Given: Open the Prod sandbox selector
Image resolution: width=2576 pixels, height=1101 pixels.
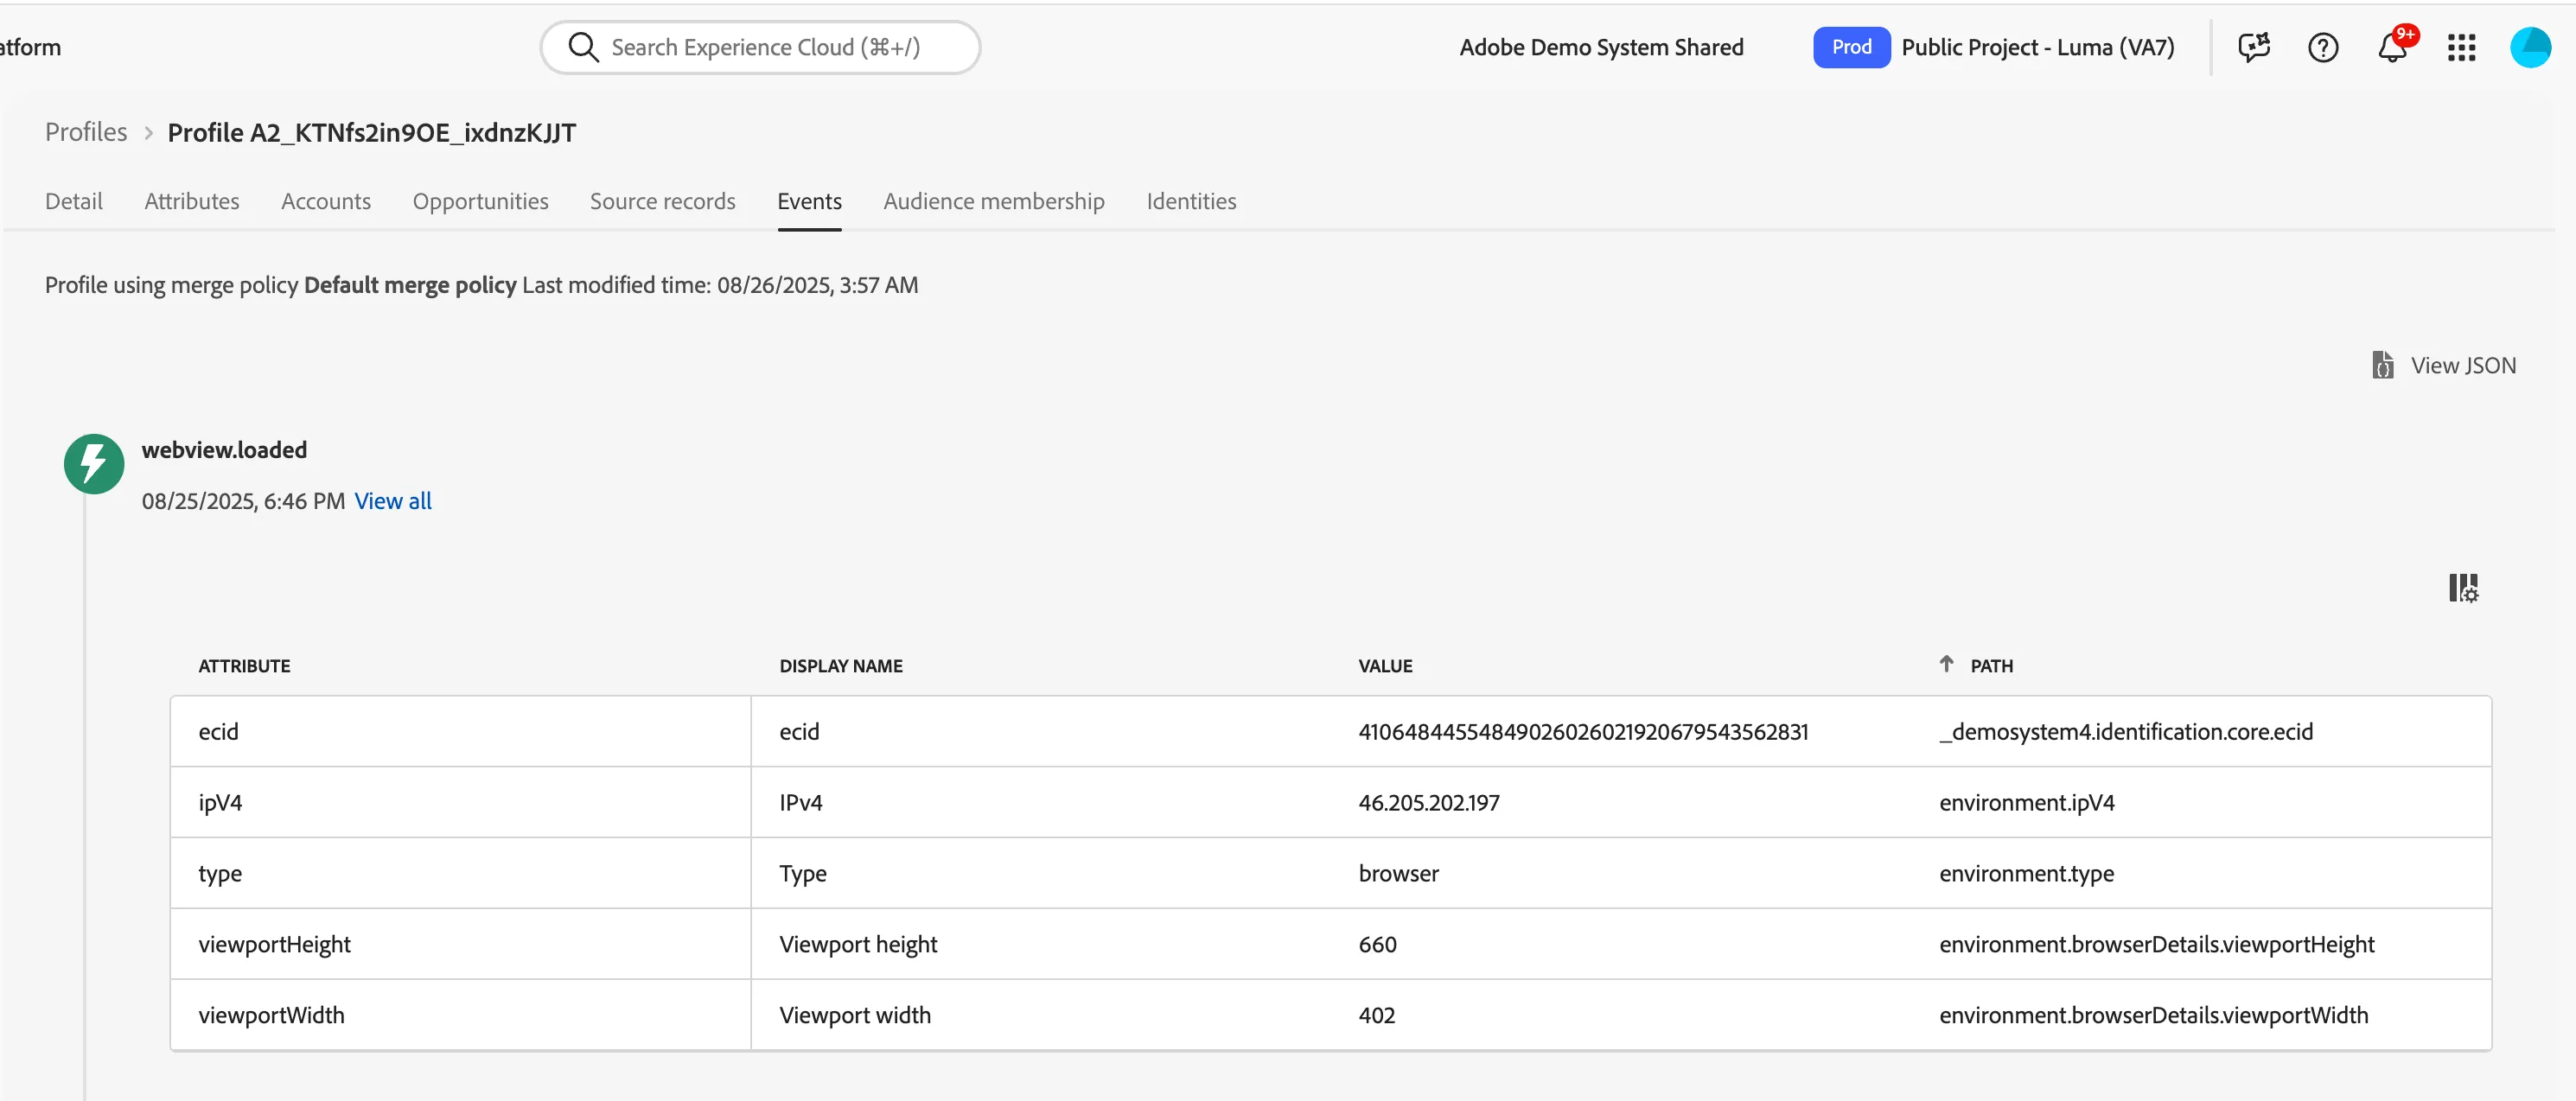Looking at the screenshot, I should [1851, 47].
